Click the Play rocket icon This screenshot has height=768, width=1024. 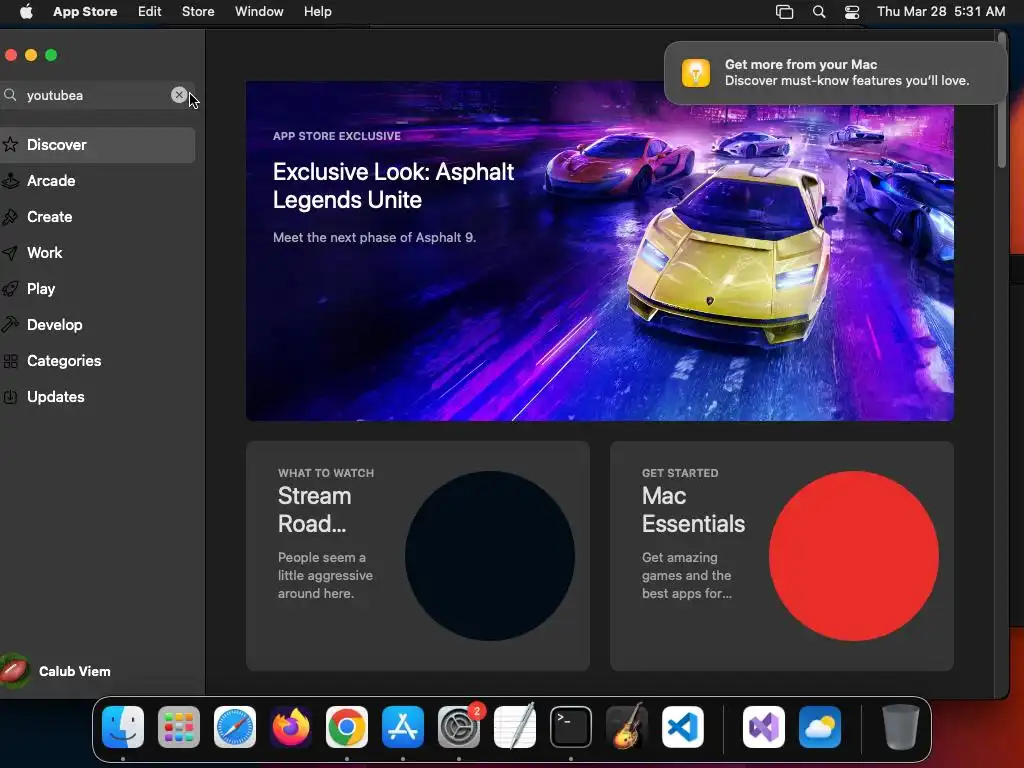[10, 289]
